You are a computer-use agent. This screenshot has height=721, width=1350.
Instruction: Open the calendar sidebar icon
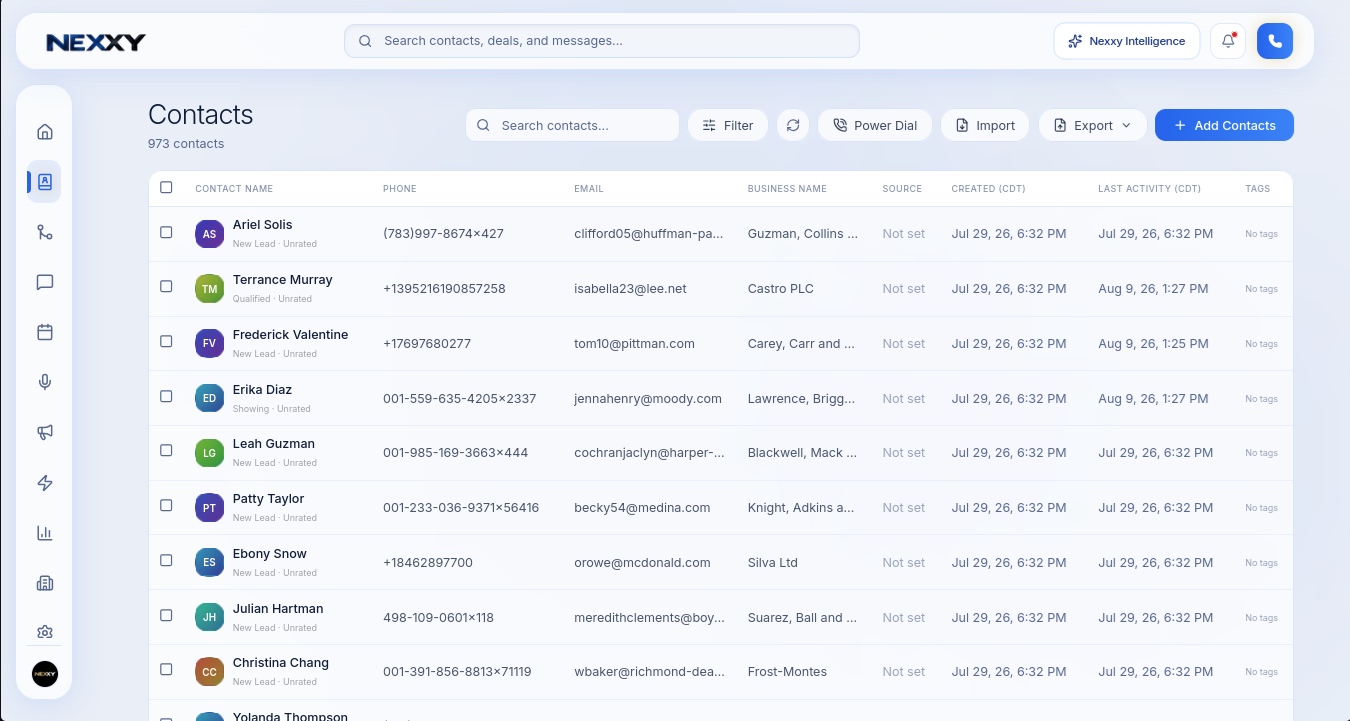click(x=44, y=332)
